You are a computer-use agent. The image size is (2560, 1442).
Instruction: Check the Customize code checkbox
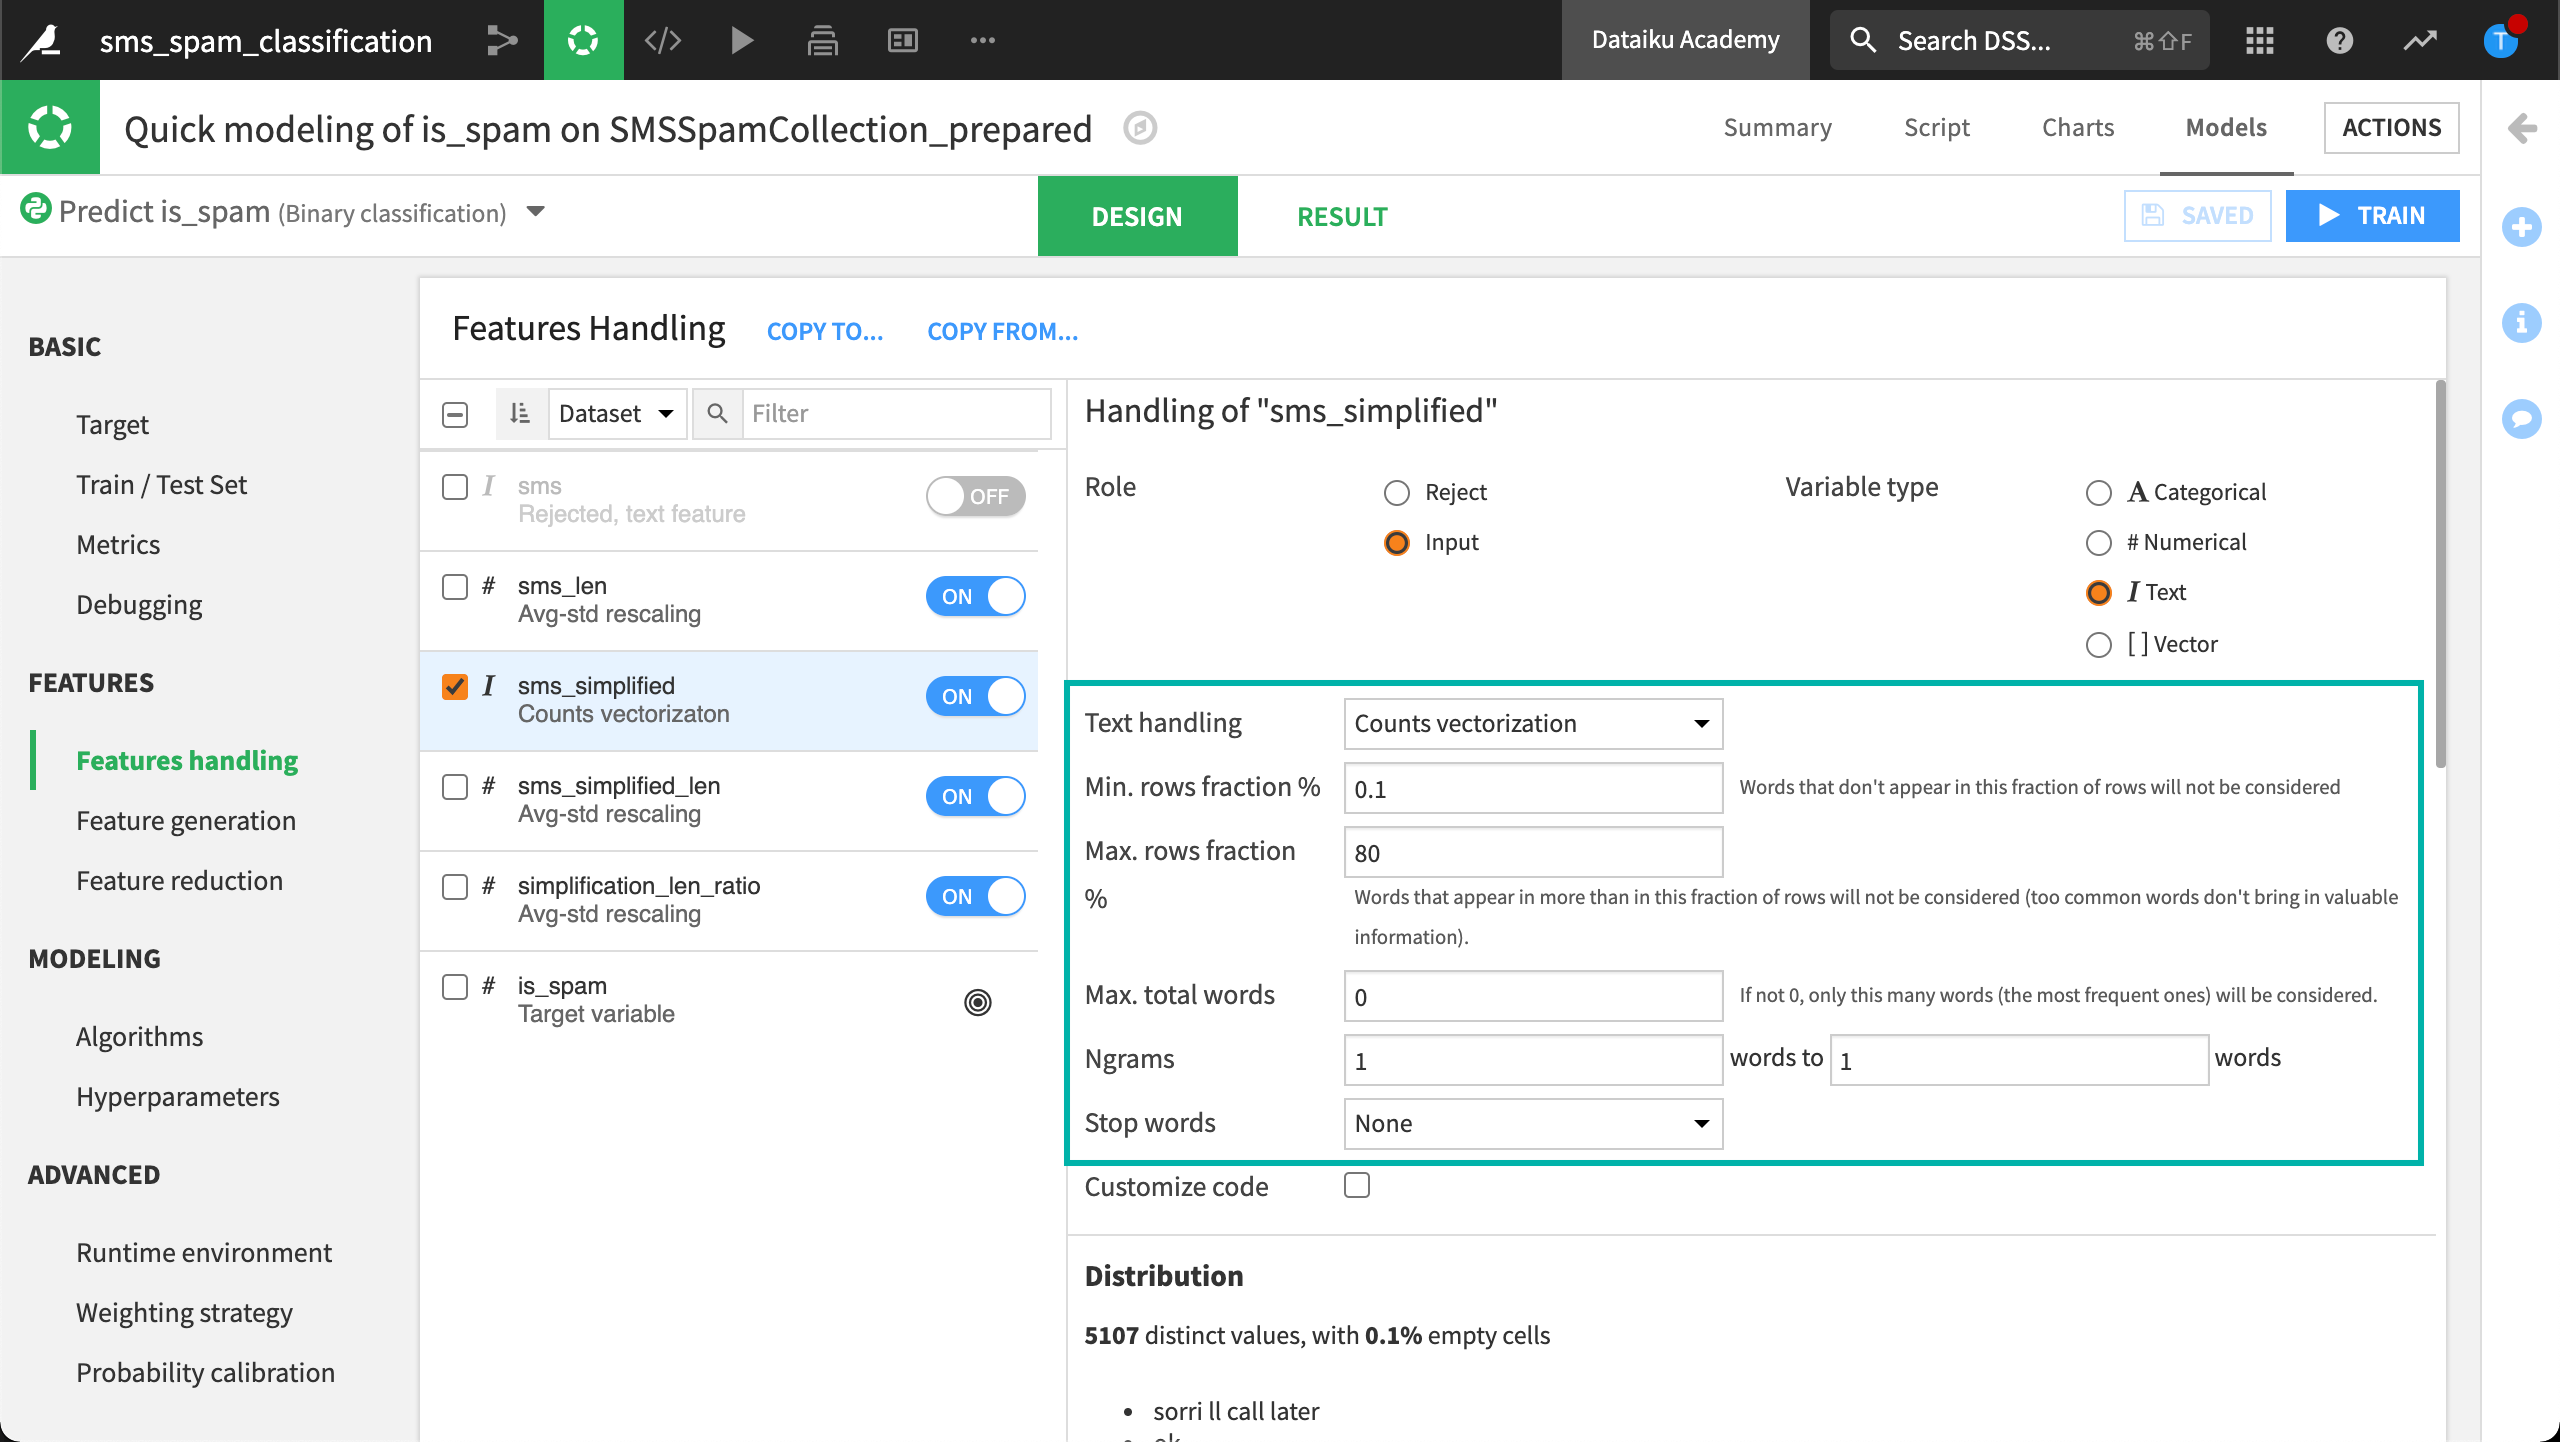click(1357, 1186)
